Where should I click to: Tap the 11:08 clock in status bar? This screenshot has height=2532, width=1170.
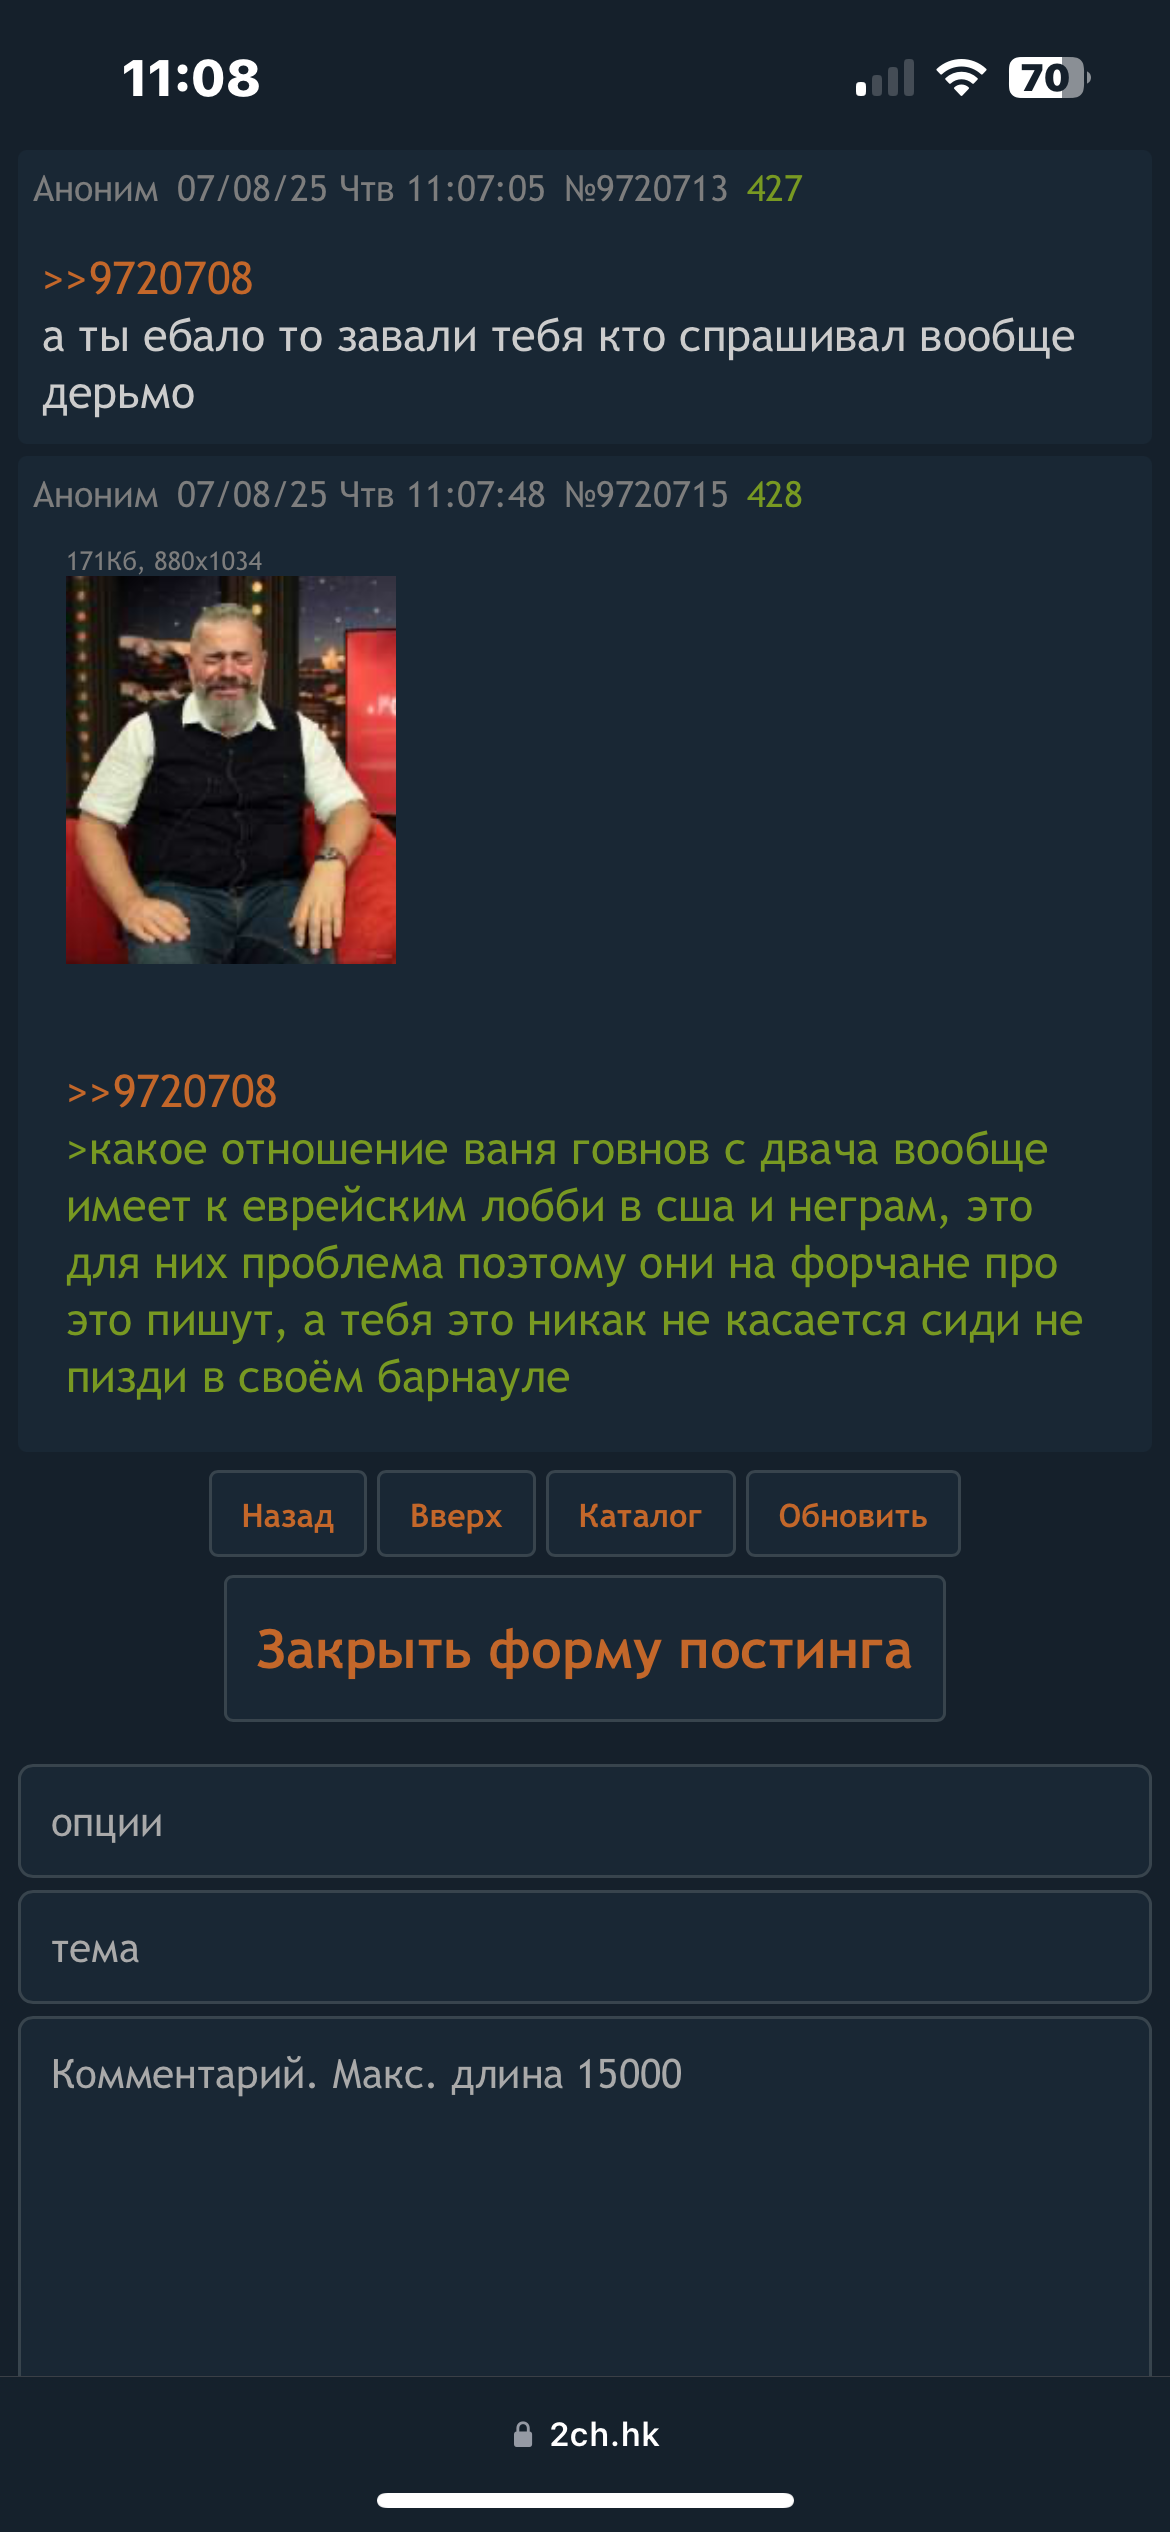(191, 78)
